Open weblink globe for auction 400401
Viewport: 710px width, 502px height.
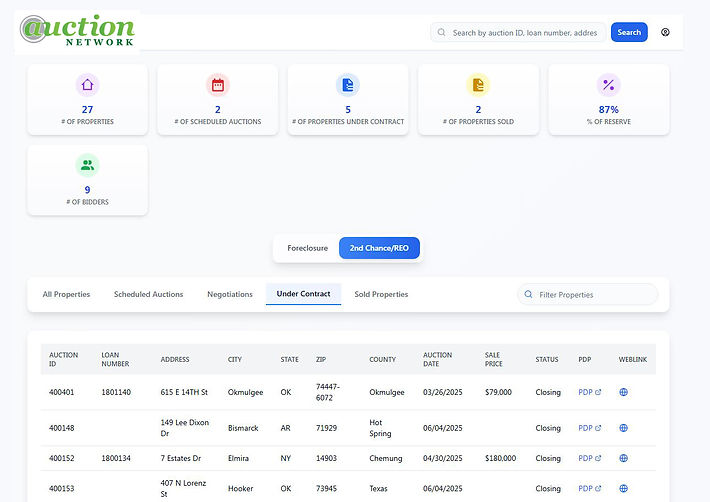click(x=624, y=392)
